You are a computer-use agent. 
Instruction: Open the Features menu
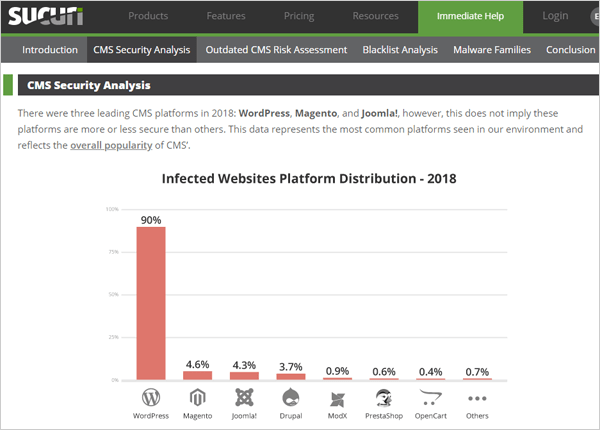pyautogui.click(x=226, y=16)
